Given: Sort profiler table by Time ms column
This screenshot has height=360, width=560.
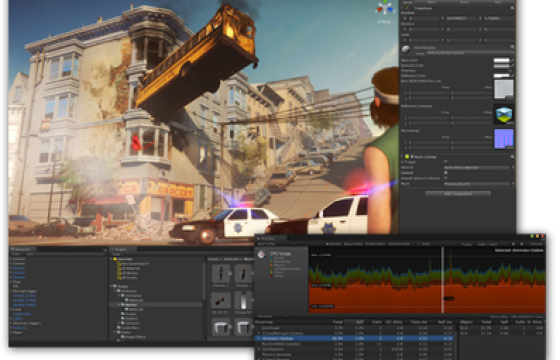Looking at the screenshot, I should coord(419,322).
